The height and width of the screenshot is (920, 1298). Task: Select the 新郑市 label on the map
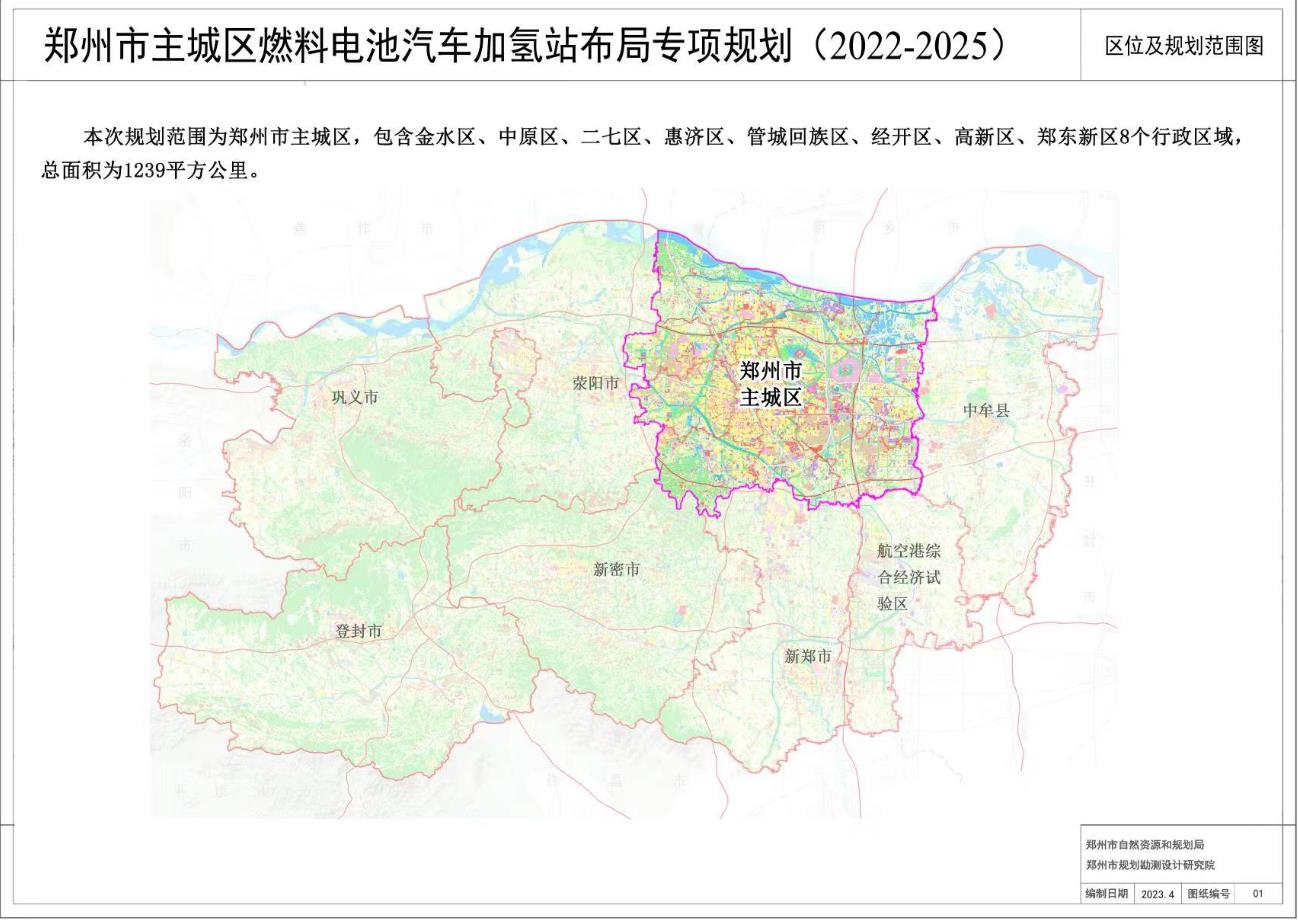point(810,655)
